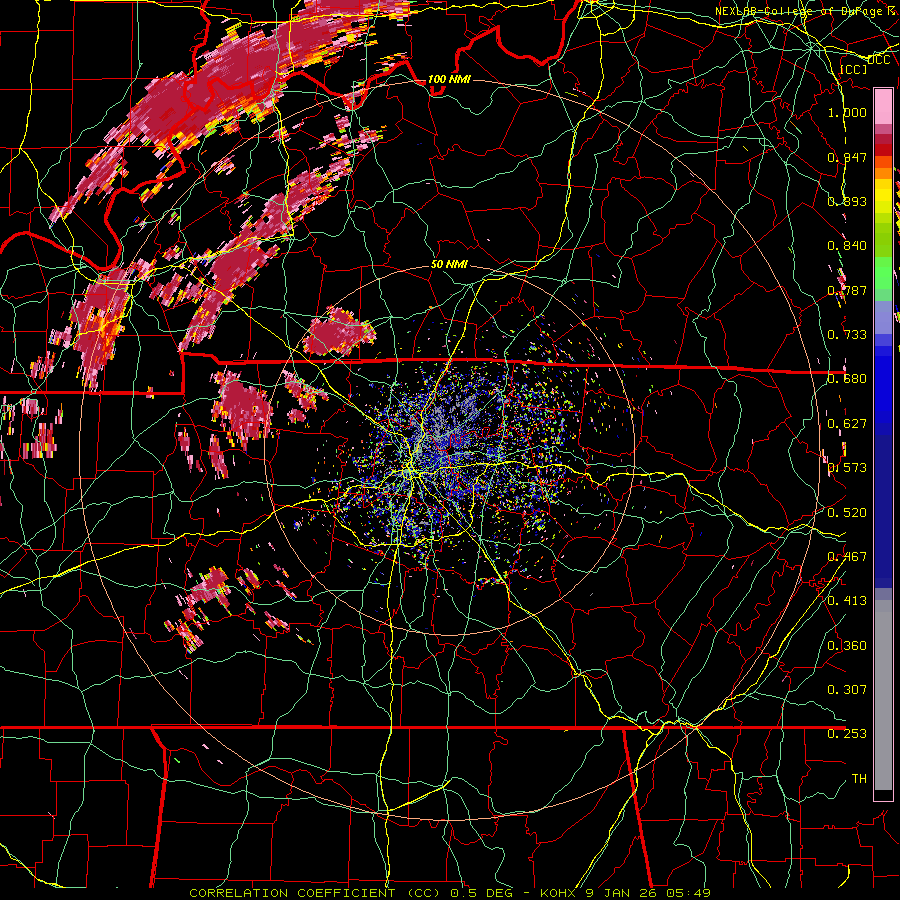Click the 0.787 scale value
The width and height of the screenshot is (900, 900).
tap(847, 290)
